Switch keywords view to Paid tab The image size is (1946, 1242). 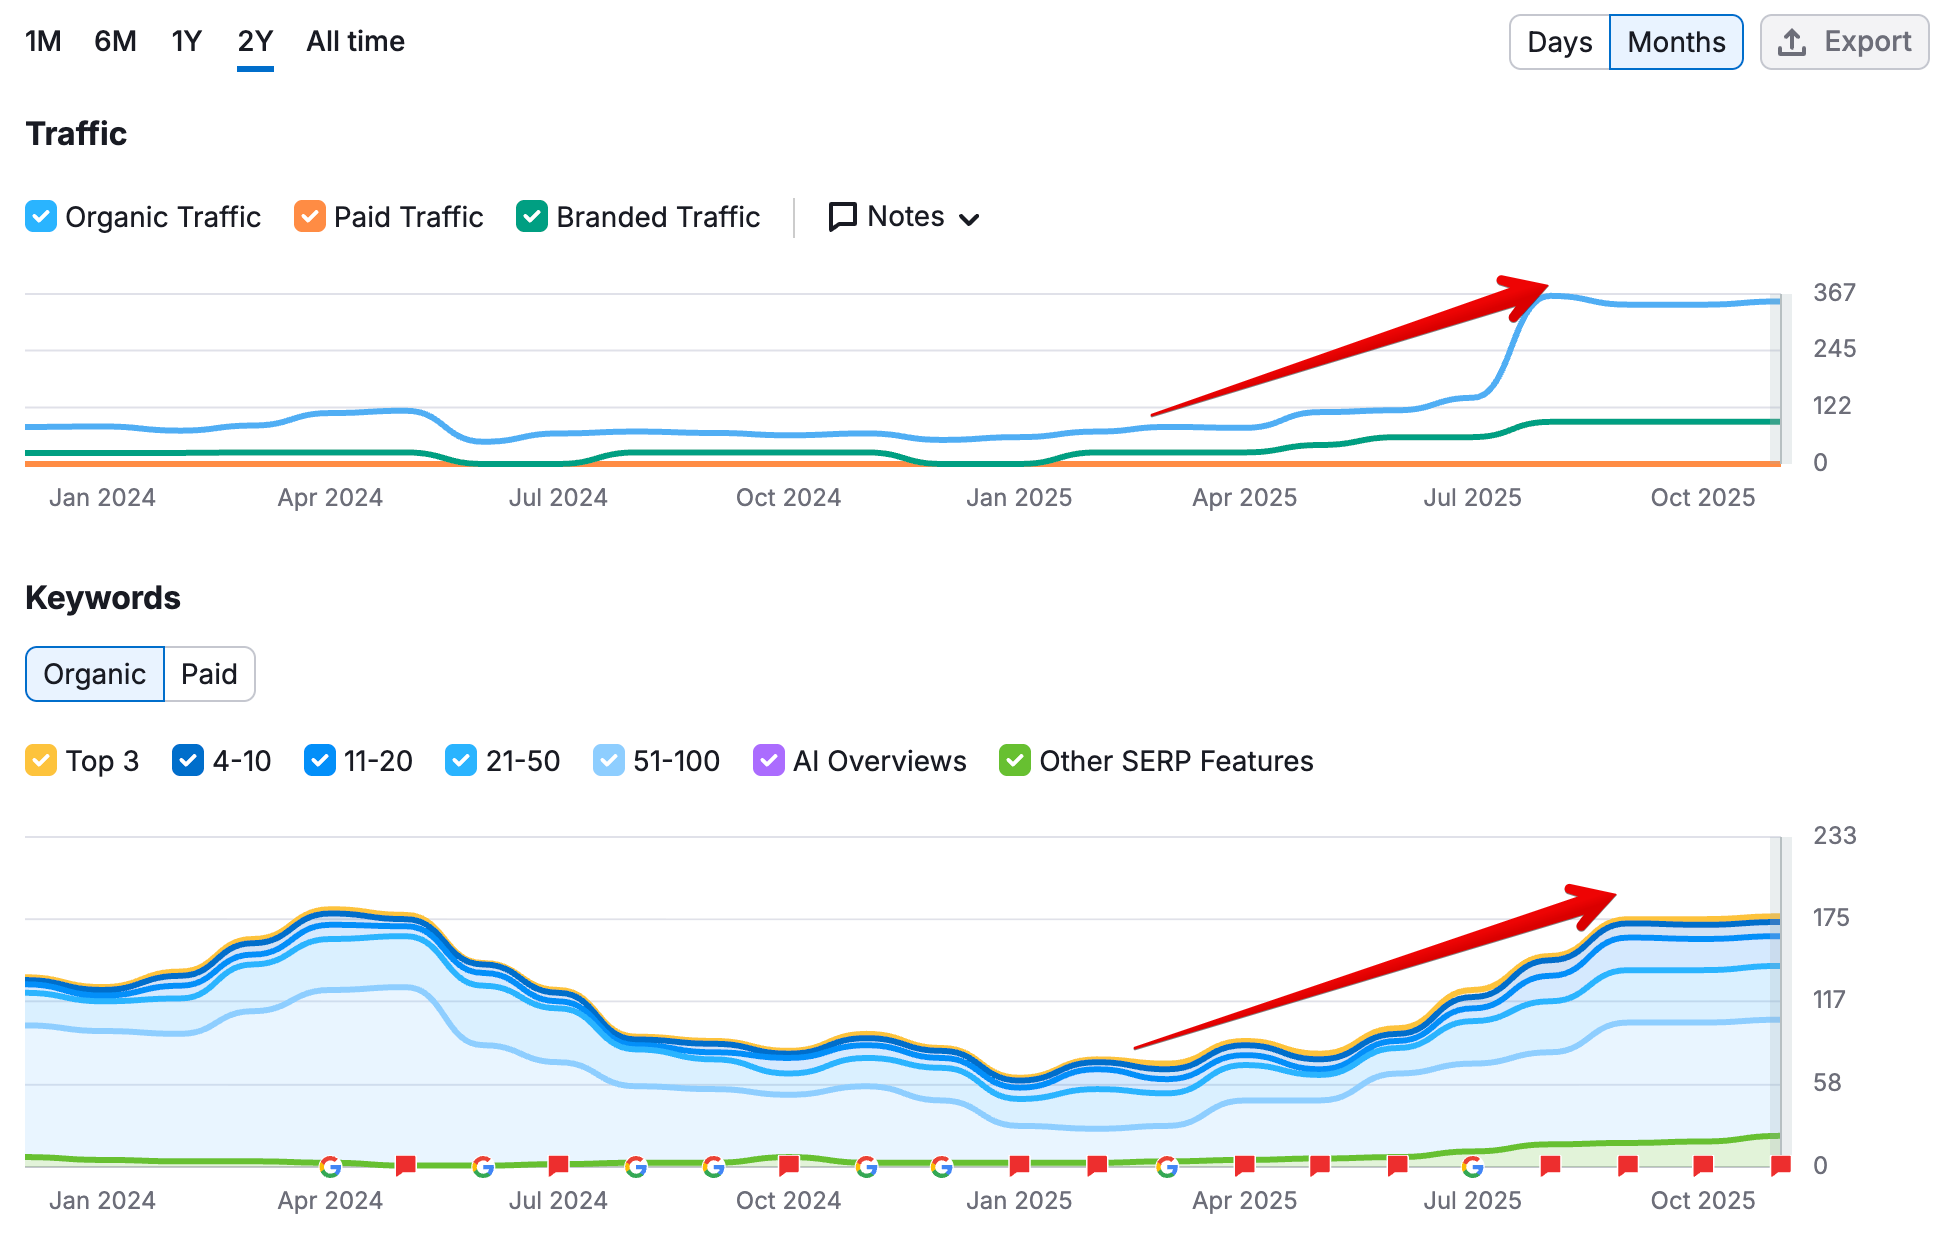tap(209, 674)
